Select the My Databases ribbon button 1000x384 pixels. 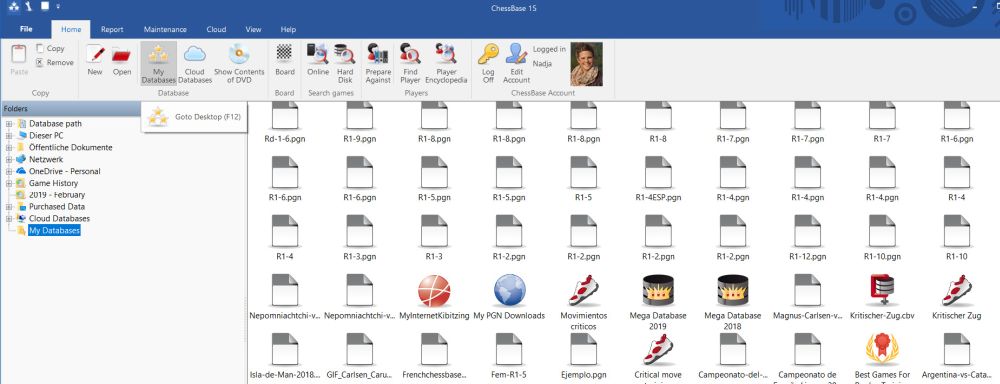[158, 64]
